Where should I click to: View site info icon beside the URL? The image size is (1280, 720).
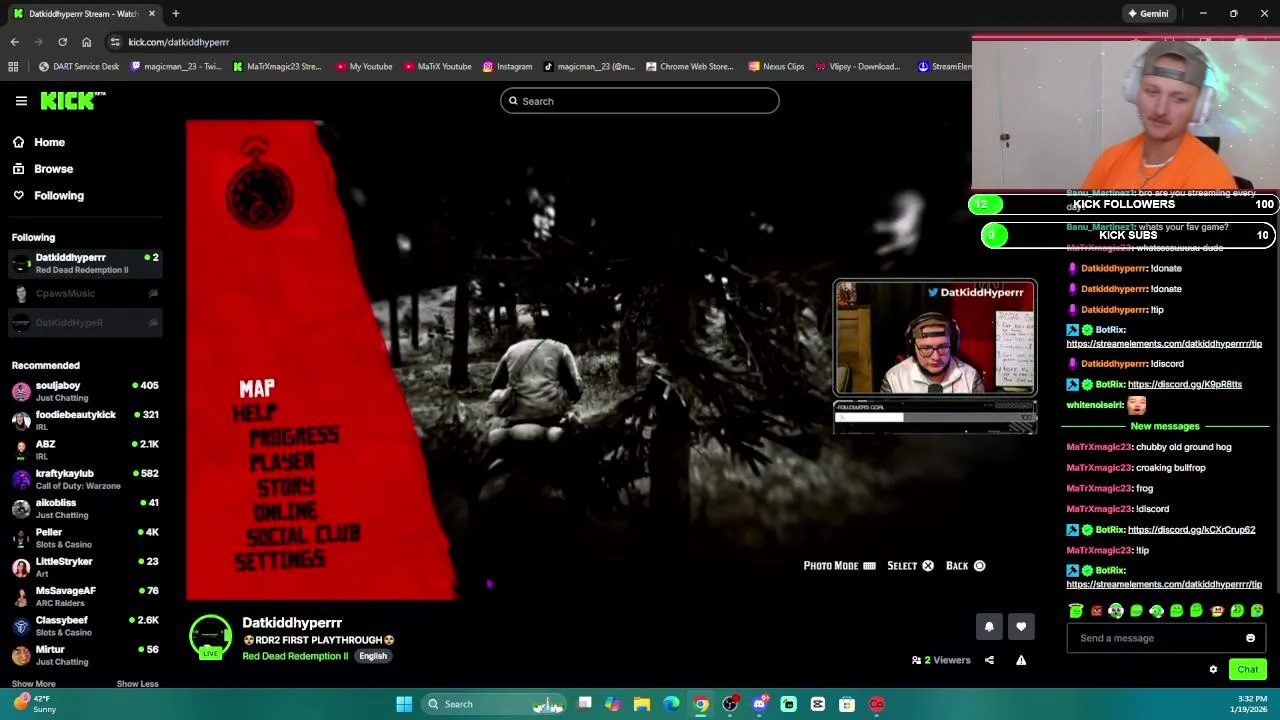(x=115, y=42)
